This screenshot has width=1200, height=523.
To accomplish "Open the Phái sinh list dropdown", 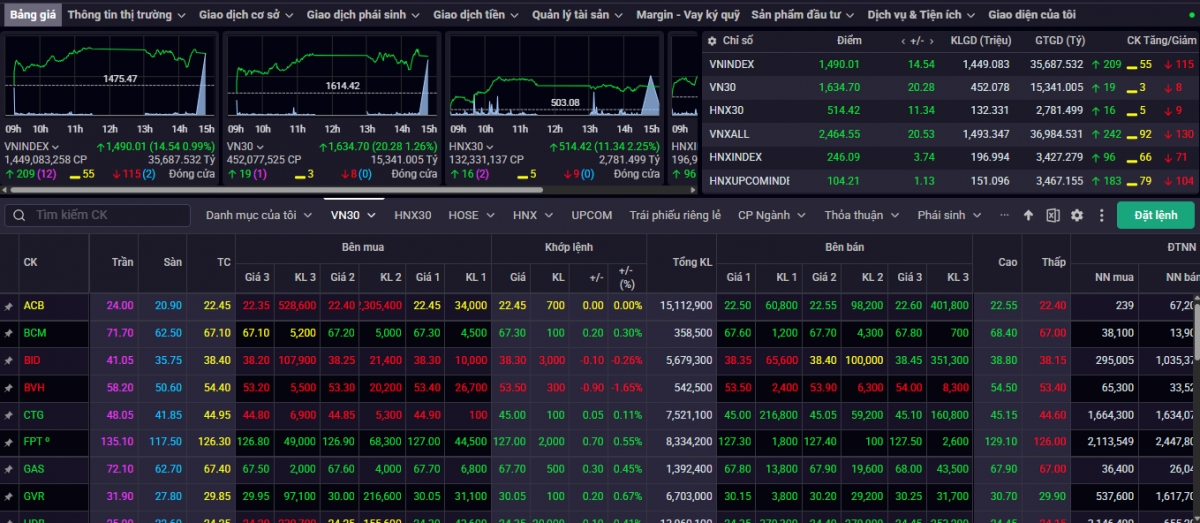I will (x=948, y=215).
